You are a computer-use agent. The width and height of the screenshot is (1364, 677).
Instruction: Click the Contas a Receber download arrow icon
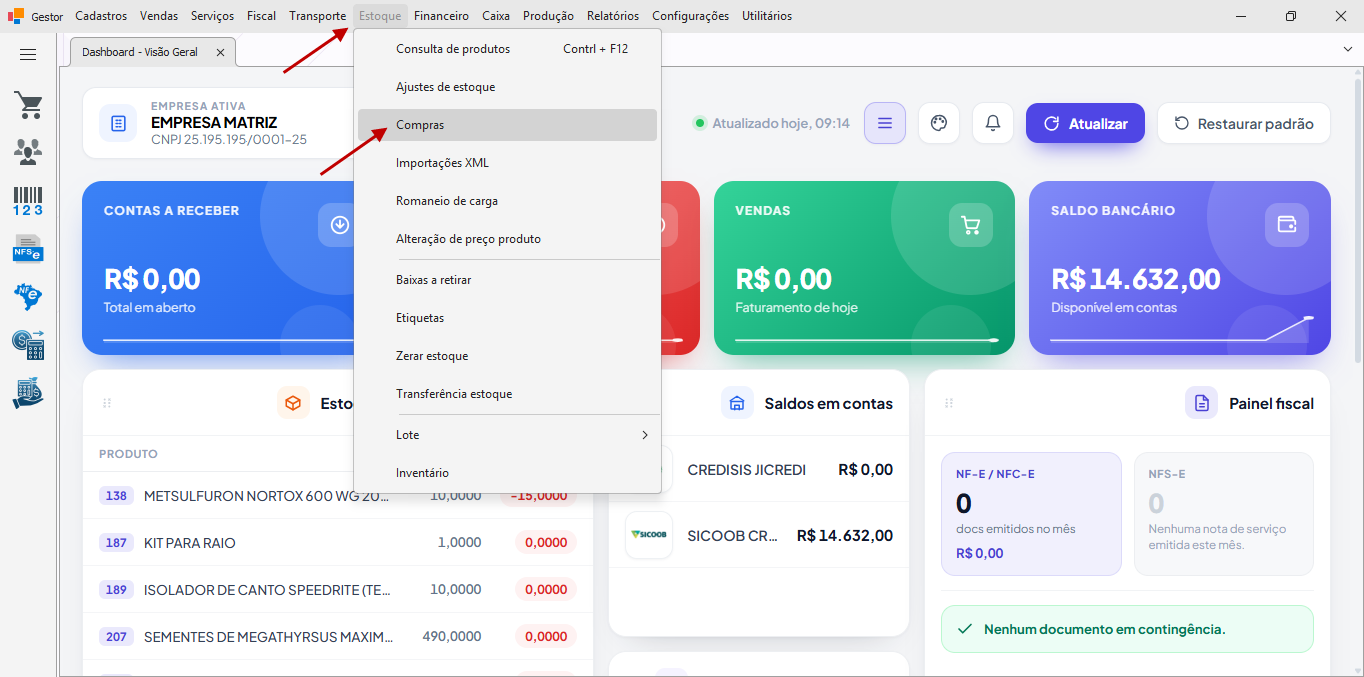click(340, 225)
